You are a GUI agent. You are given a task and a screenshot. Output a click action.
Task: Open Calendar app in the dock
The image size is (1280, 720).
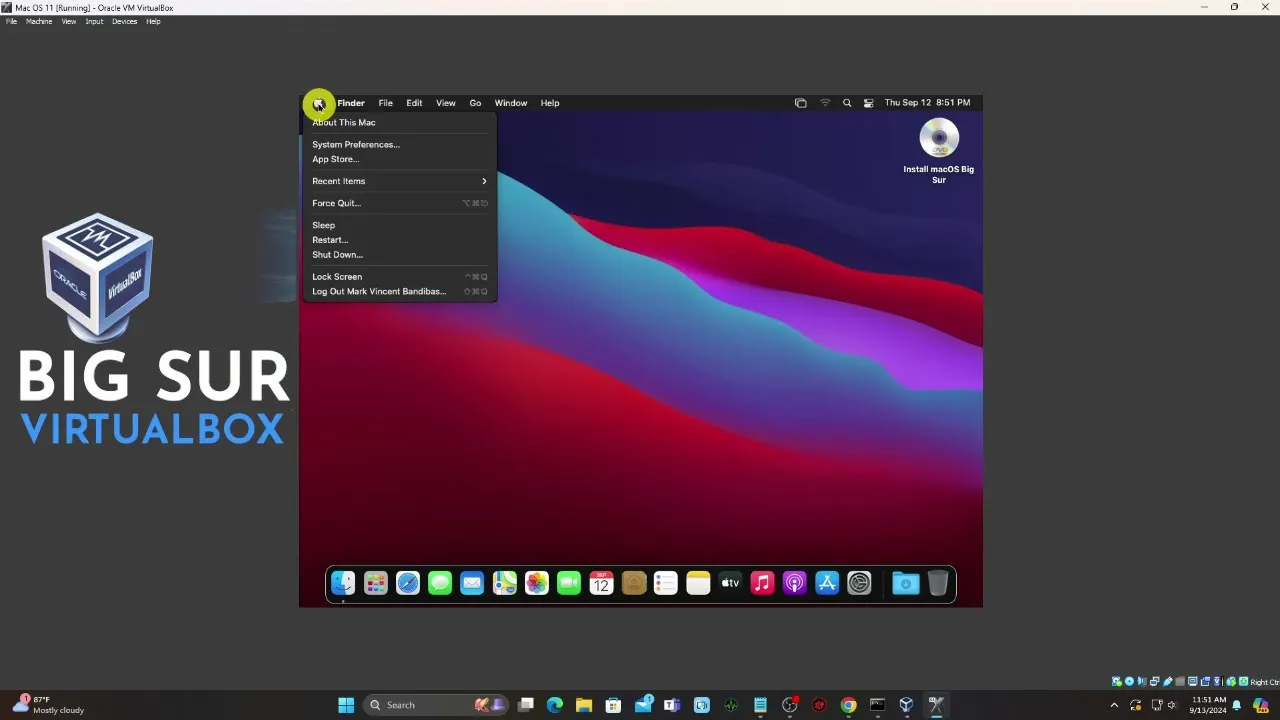[601, 583]
